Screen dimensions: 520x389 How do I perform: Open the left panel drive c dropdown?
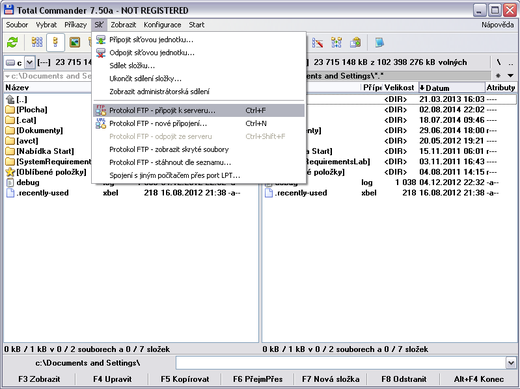pyautogui.click(x=30, y=63)
